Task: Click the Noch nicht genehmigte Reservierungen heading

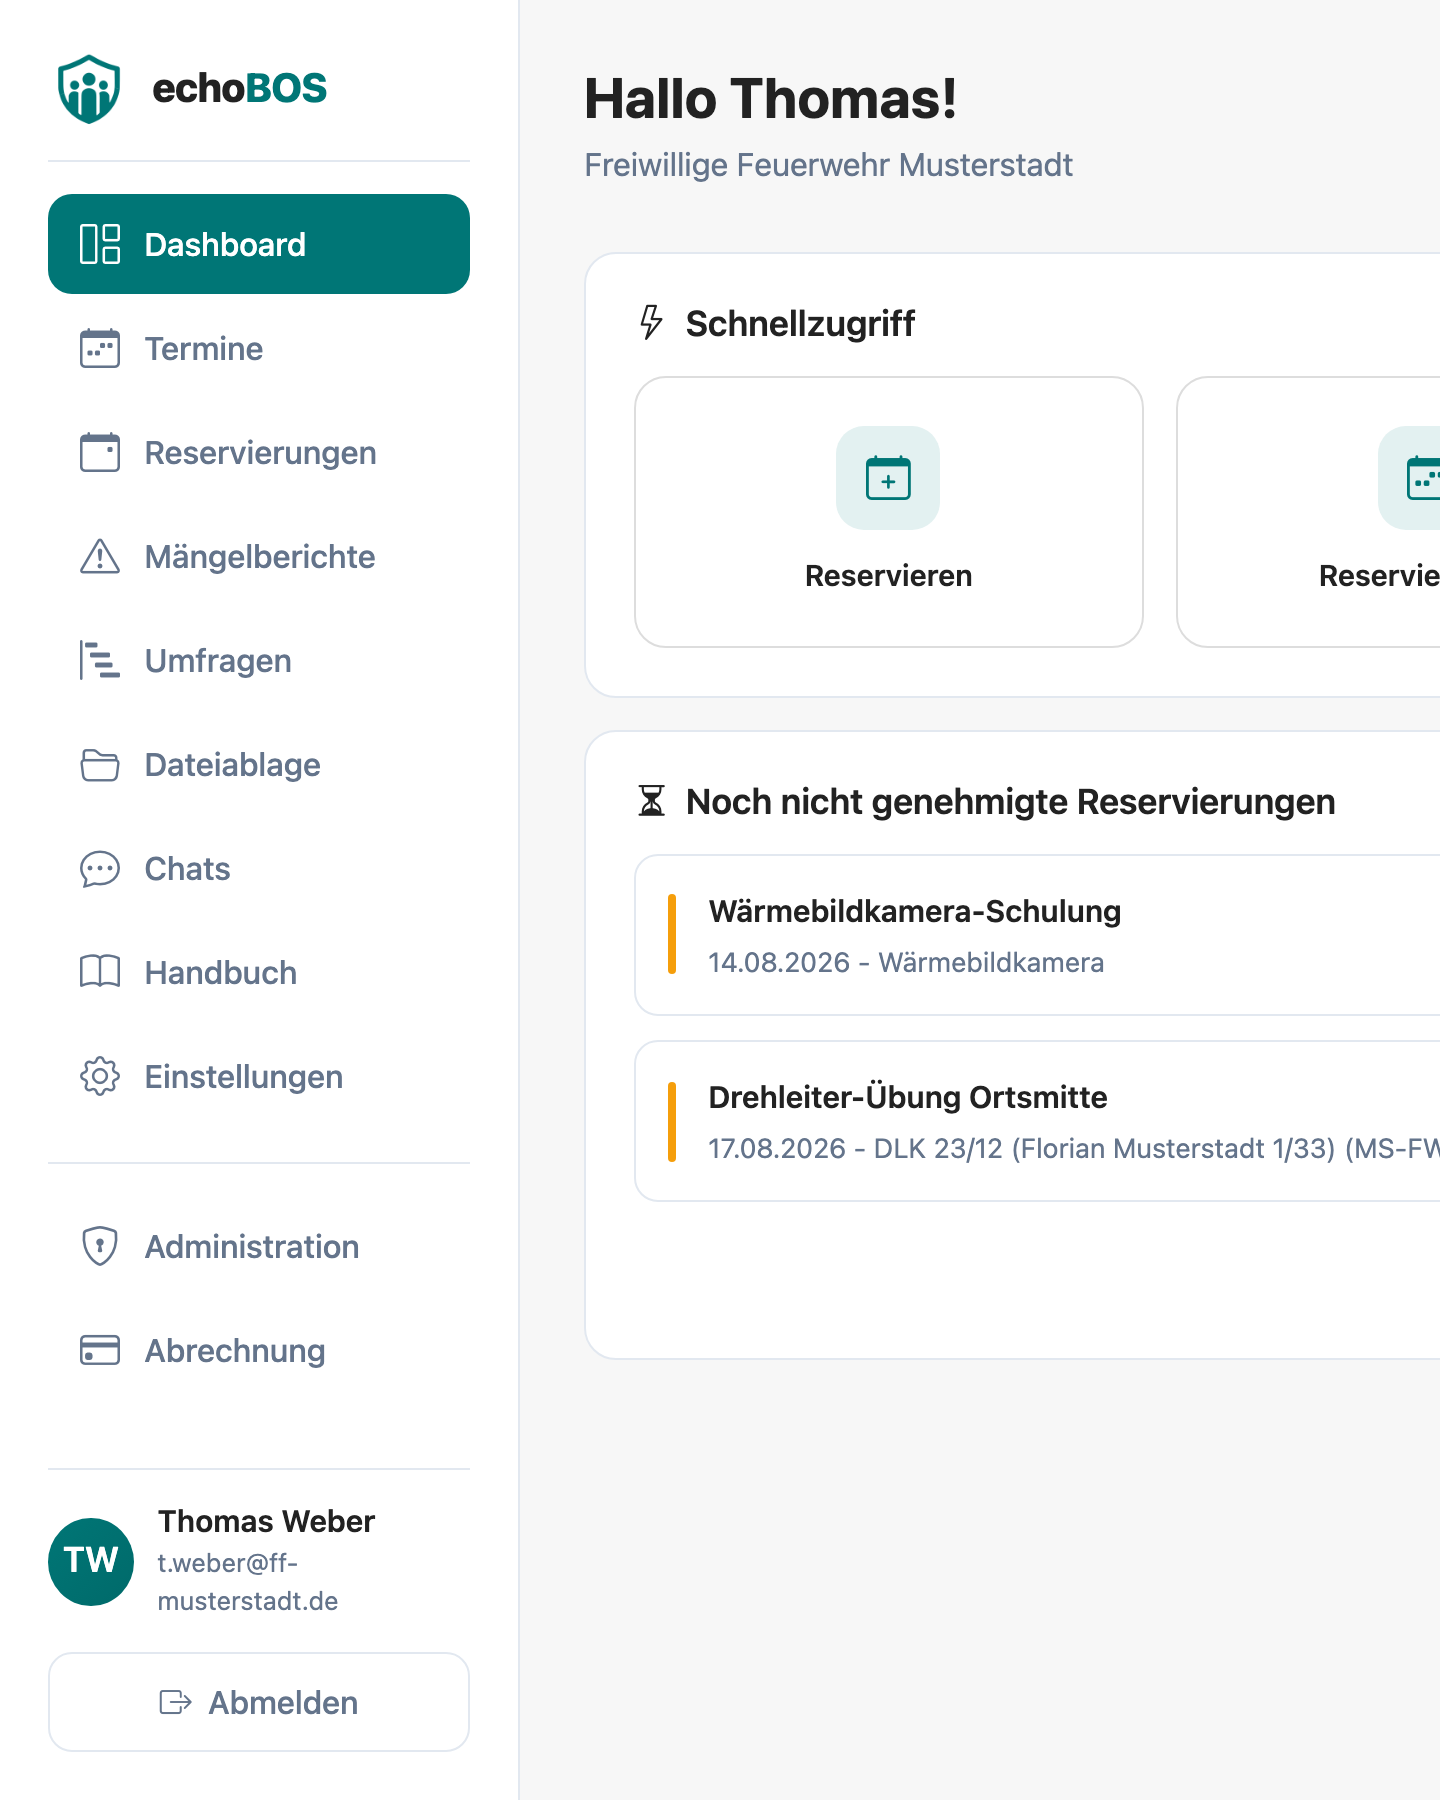Action: pos(1010,802)
